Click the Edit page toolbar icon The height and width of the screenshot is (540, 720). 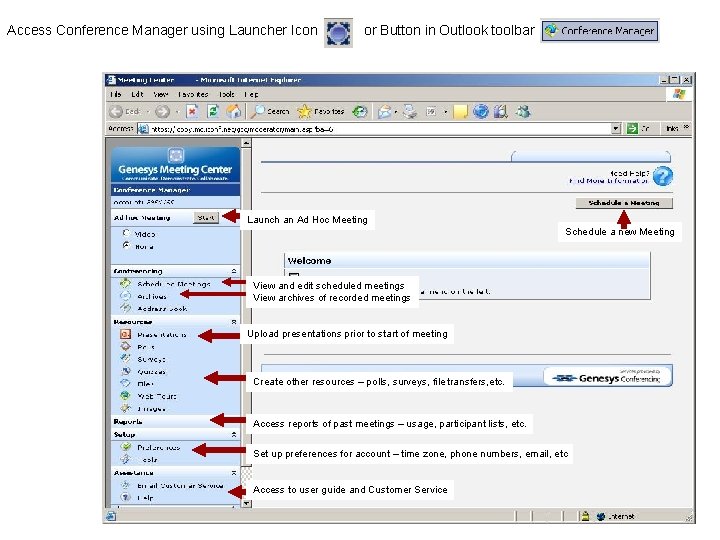431,112
